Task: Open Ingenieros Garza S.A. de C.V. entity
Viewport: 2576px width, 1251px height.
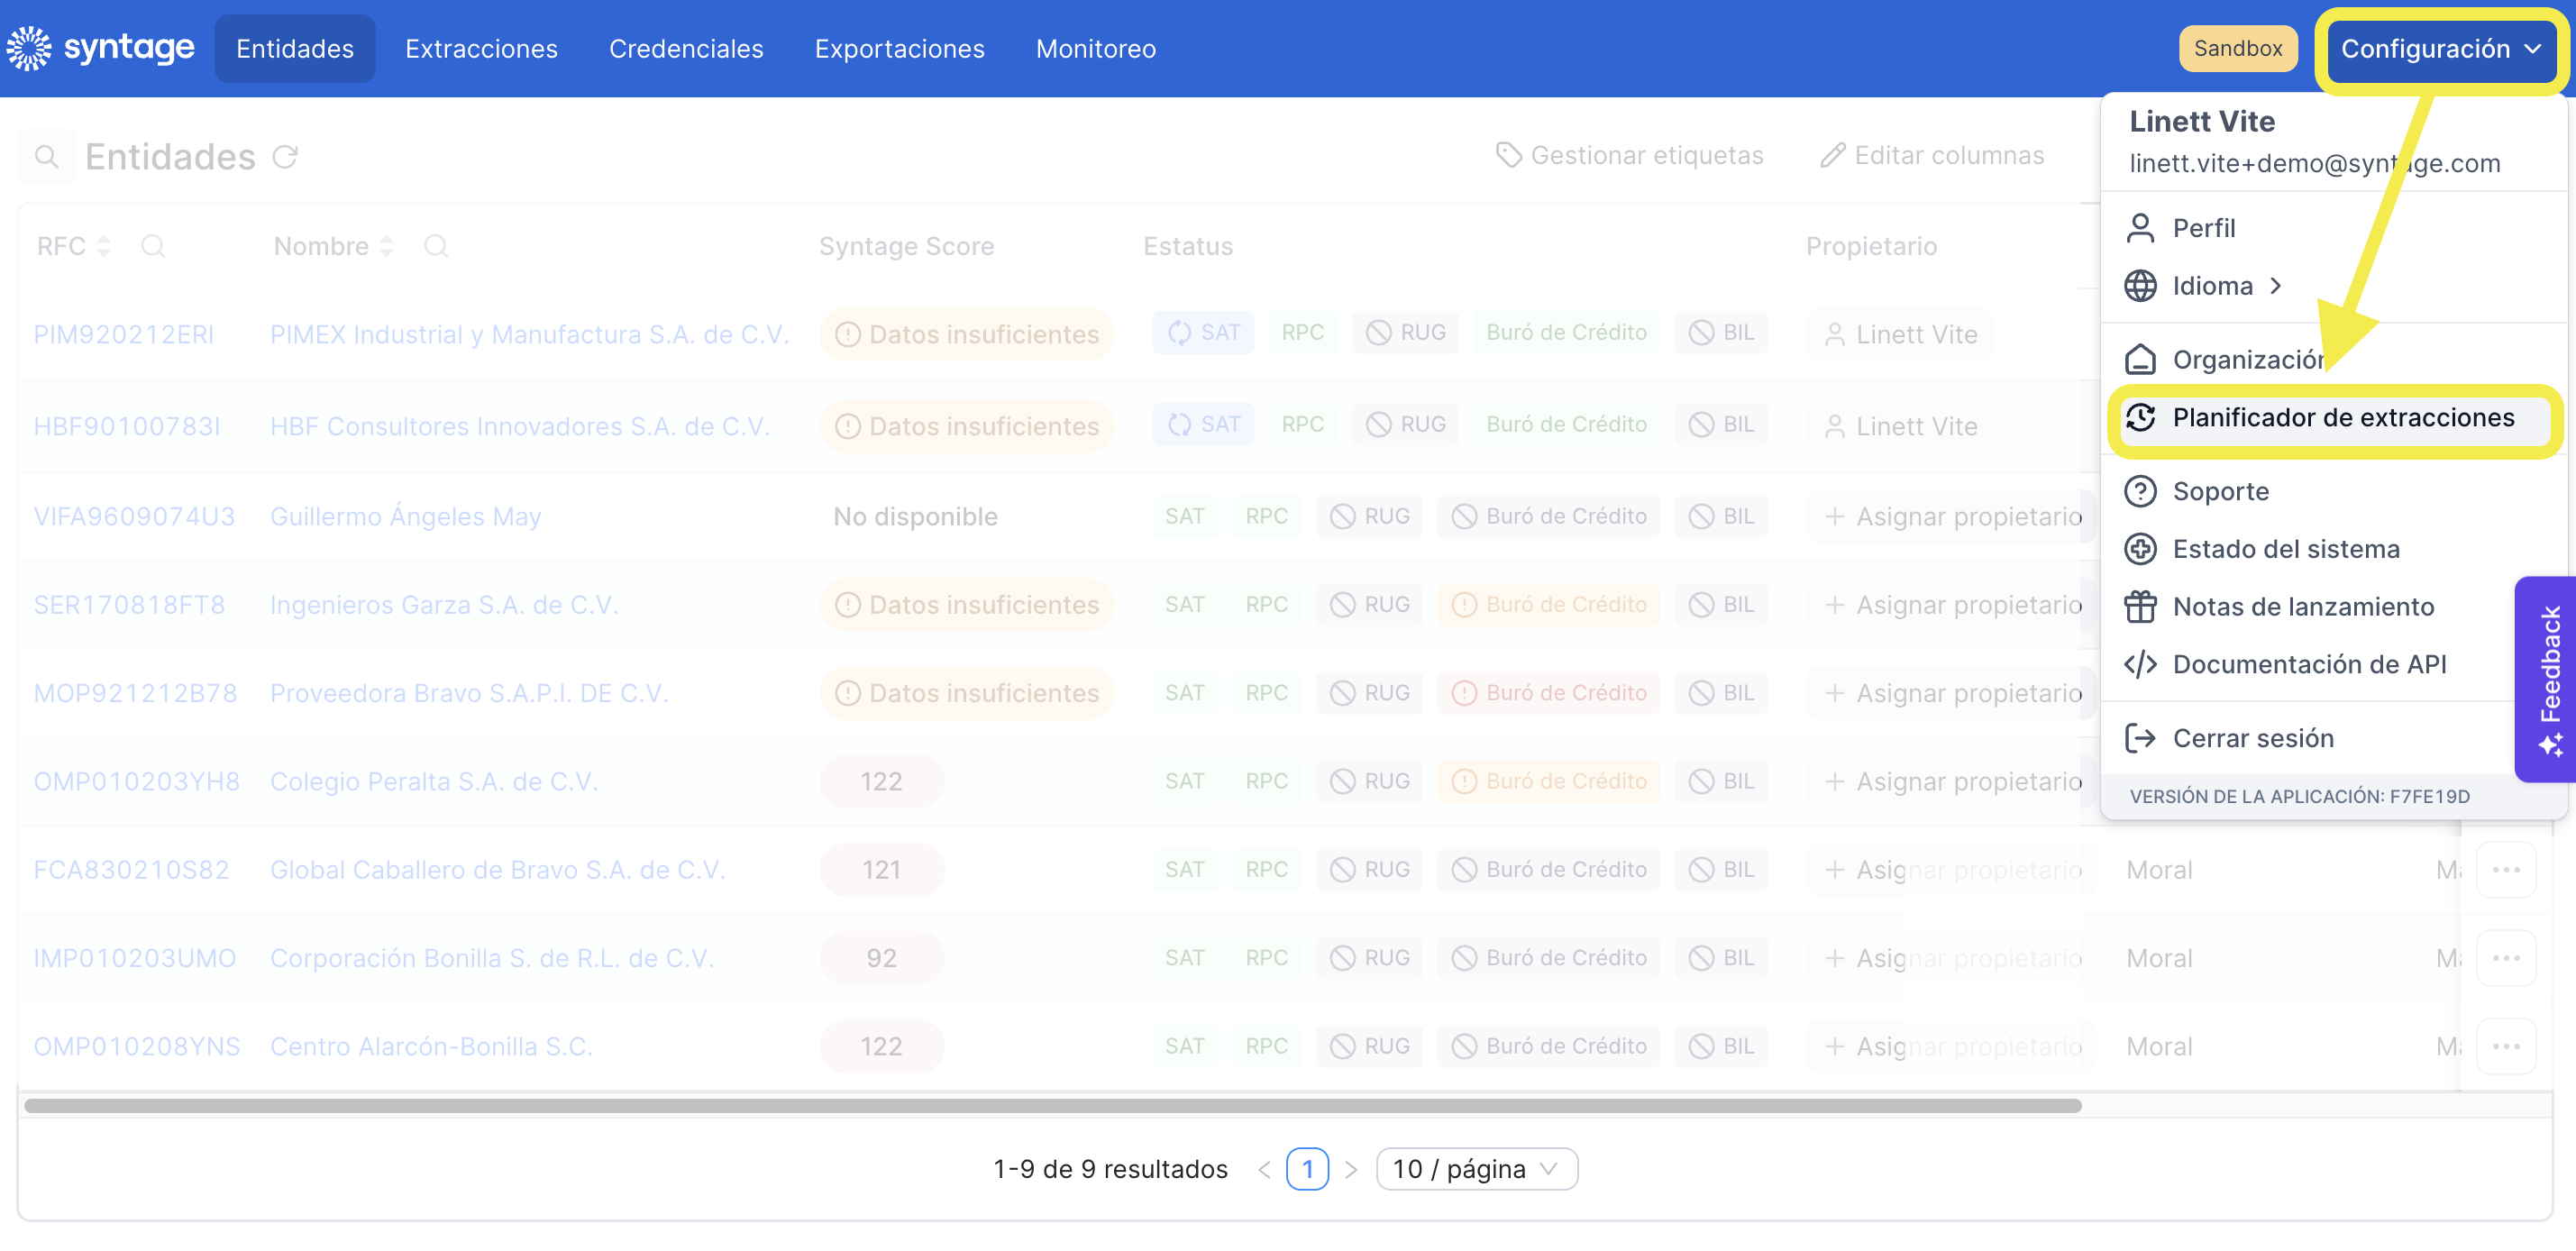Action: pos(444,605)
